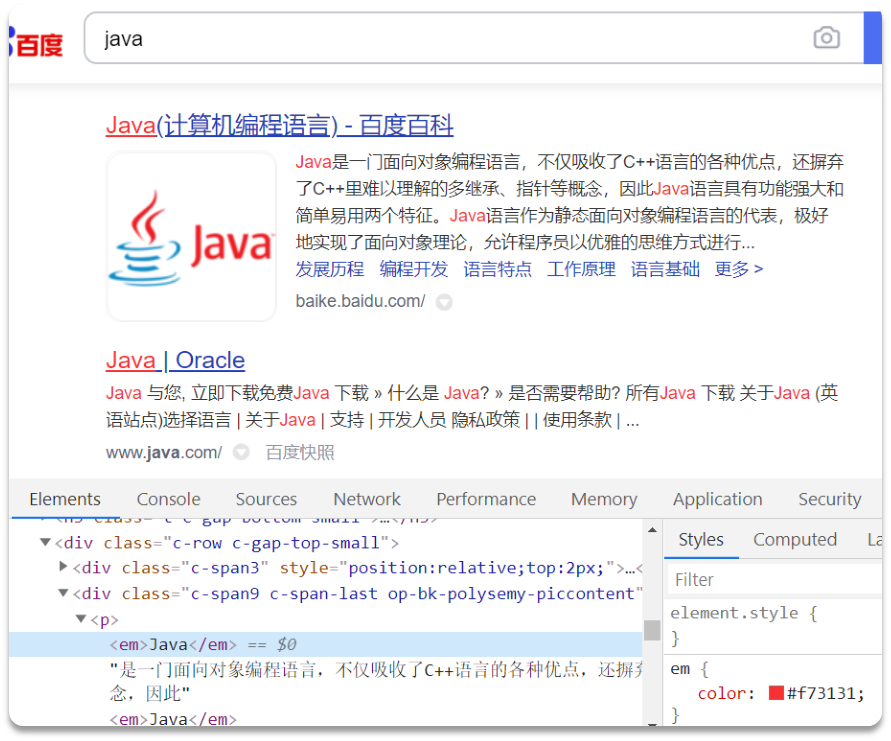Switch to the Console DevTools tab

pyautogui.click(x=168, y=499)
